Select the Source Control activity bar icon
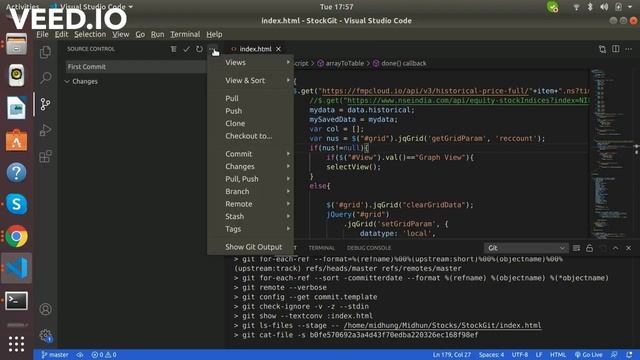Screen dimensions: 640x360 [x=45, y=104]
